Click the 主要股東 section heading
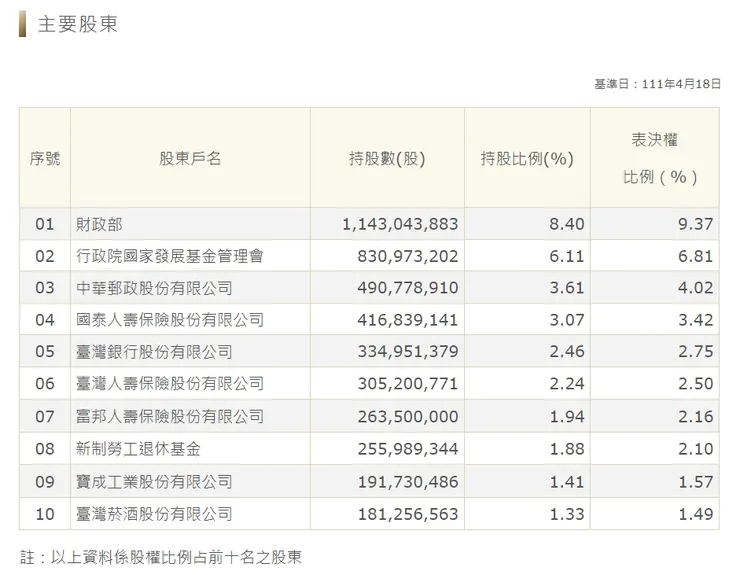The height and width of the screenshot is (575, 740). 77,25
